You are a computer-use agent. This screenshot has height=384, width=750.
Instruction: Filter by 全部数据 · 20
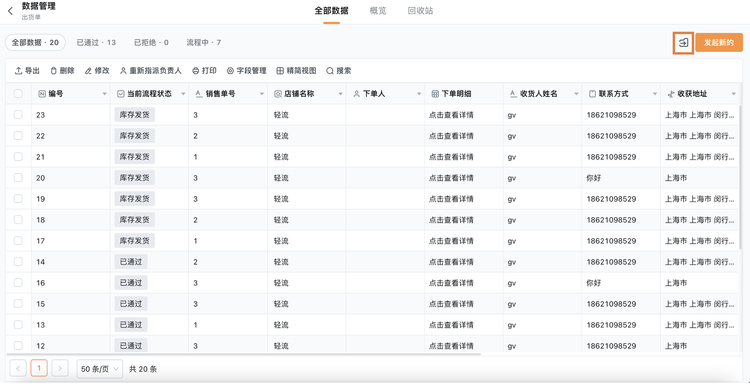click(35, 43)
